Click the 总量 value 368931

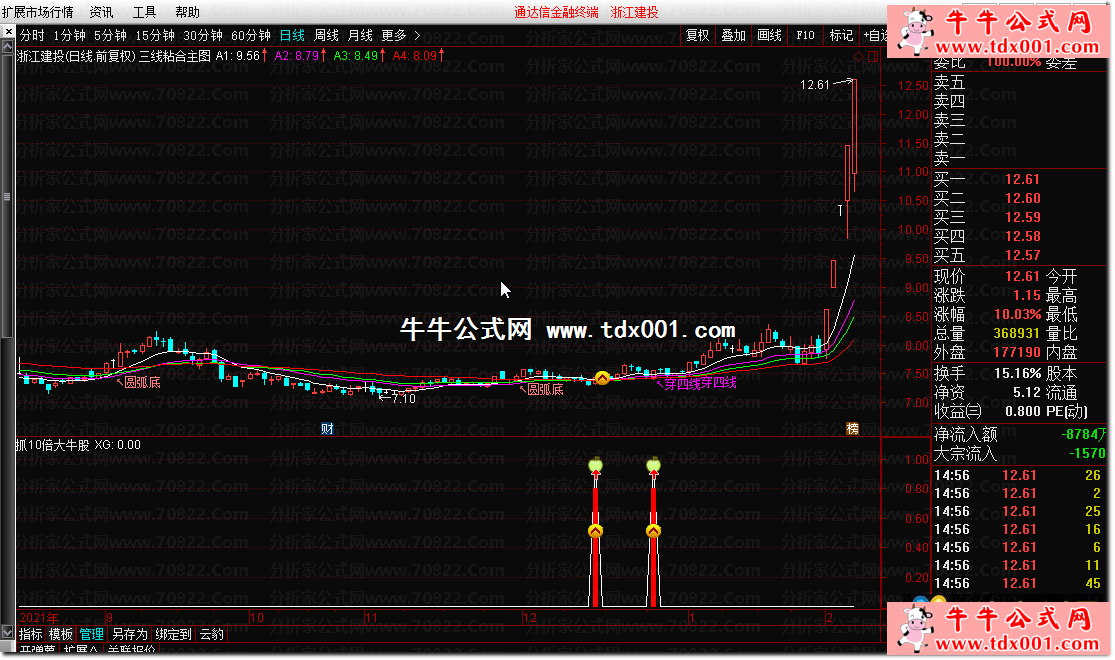tap(1017, 334)
